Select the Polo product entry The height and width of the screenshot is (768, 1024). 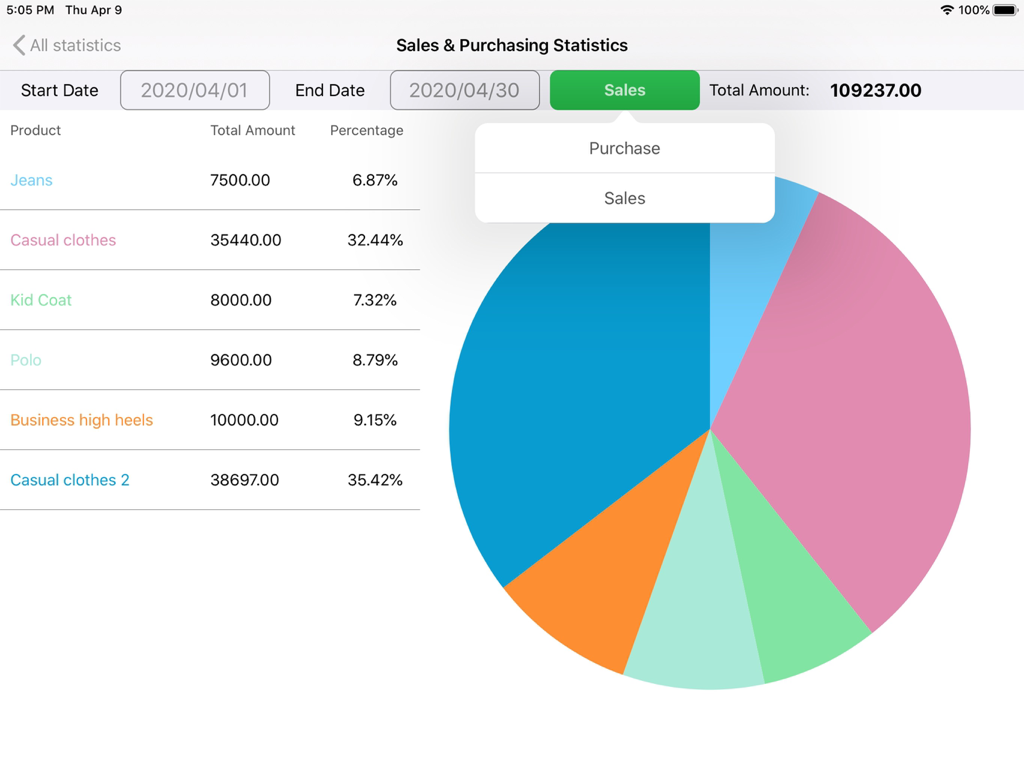pyautogui.click(x=25, y=360)
